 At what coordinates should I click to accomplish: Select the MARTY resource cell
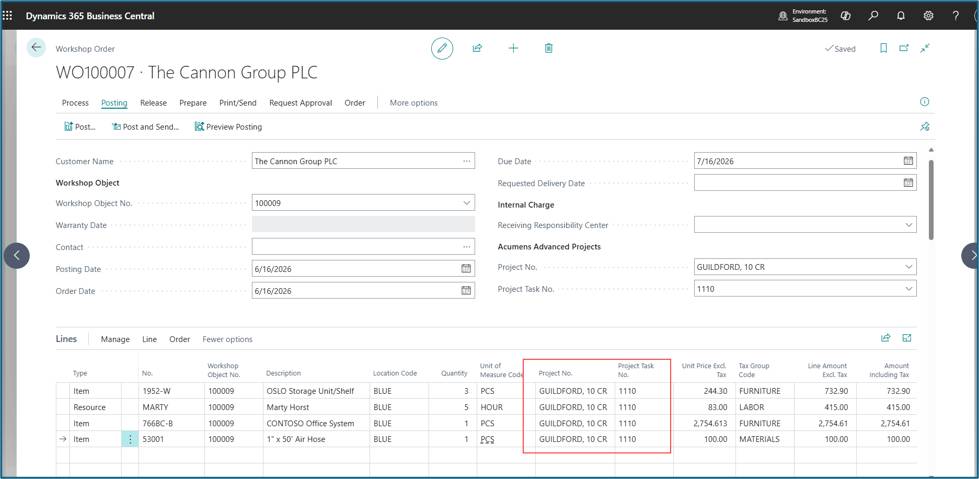point(171,407)
